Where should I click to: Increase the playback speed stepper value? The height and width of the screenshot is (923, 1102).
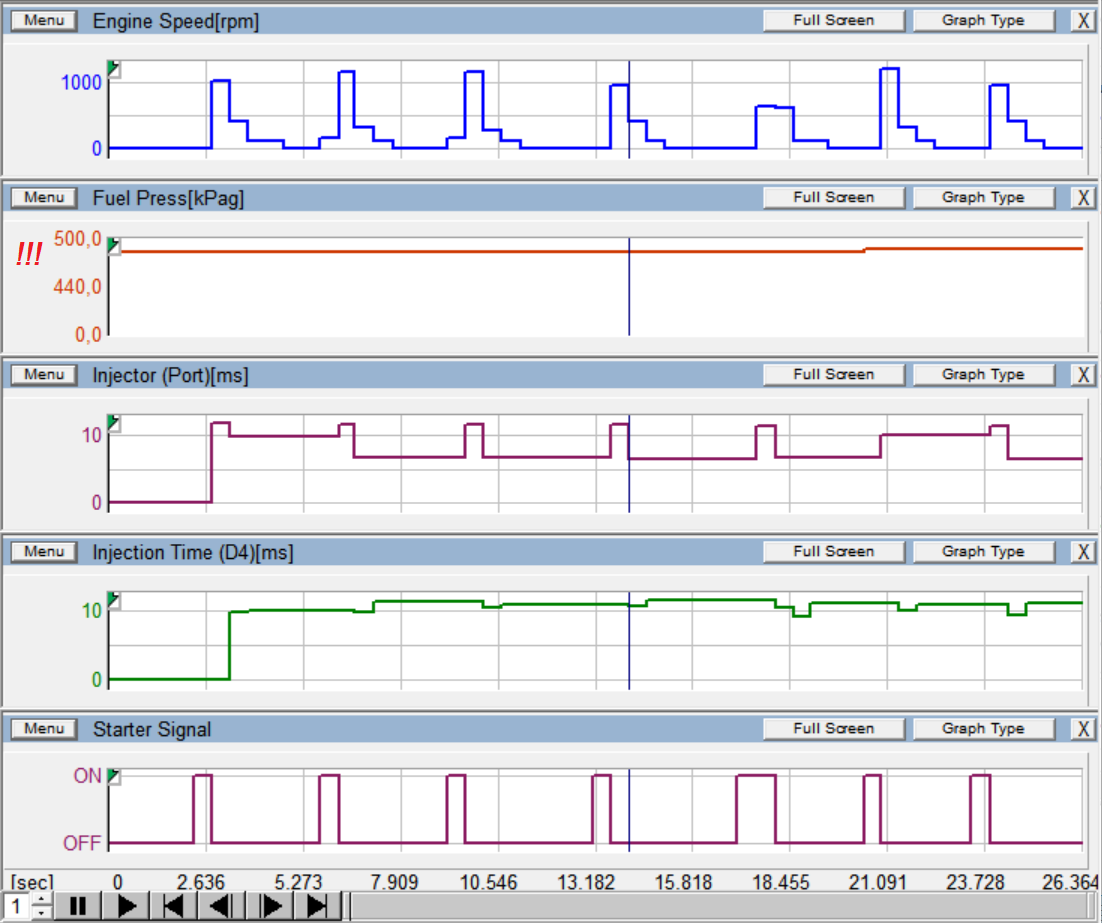(40, 900)
